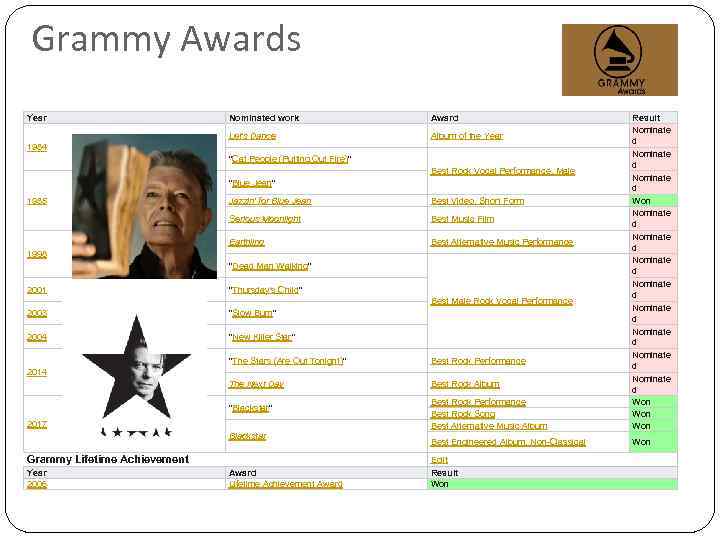The height and width of the screenshot is (540, 720).
Task: Click the Won cell for Best Alternative Music Album
Action: point(652,426)
